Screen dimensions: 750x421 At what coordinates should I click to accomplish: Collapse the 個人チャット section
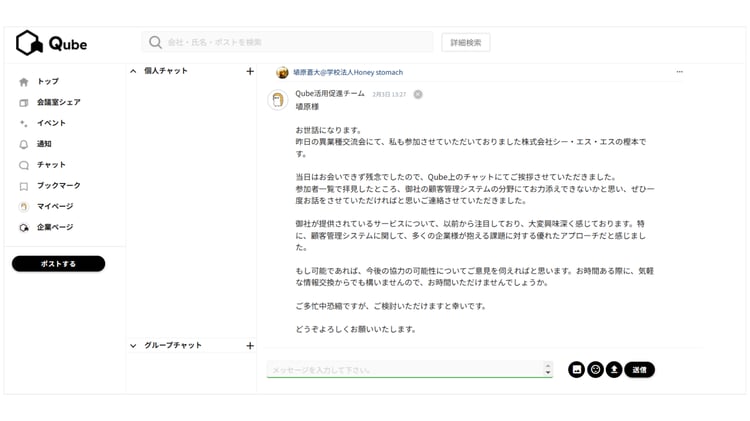point(134,71)
